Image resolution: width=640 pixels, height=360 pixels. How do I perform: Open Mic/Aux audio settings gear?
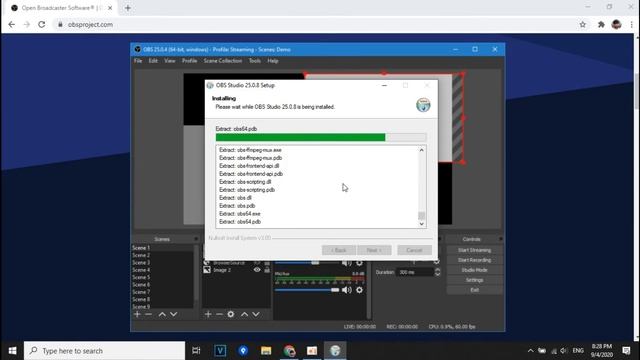(x=359, y=290)
